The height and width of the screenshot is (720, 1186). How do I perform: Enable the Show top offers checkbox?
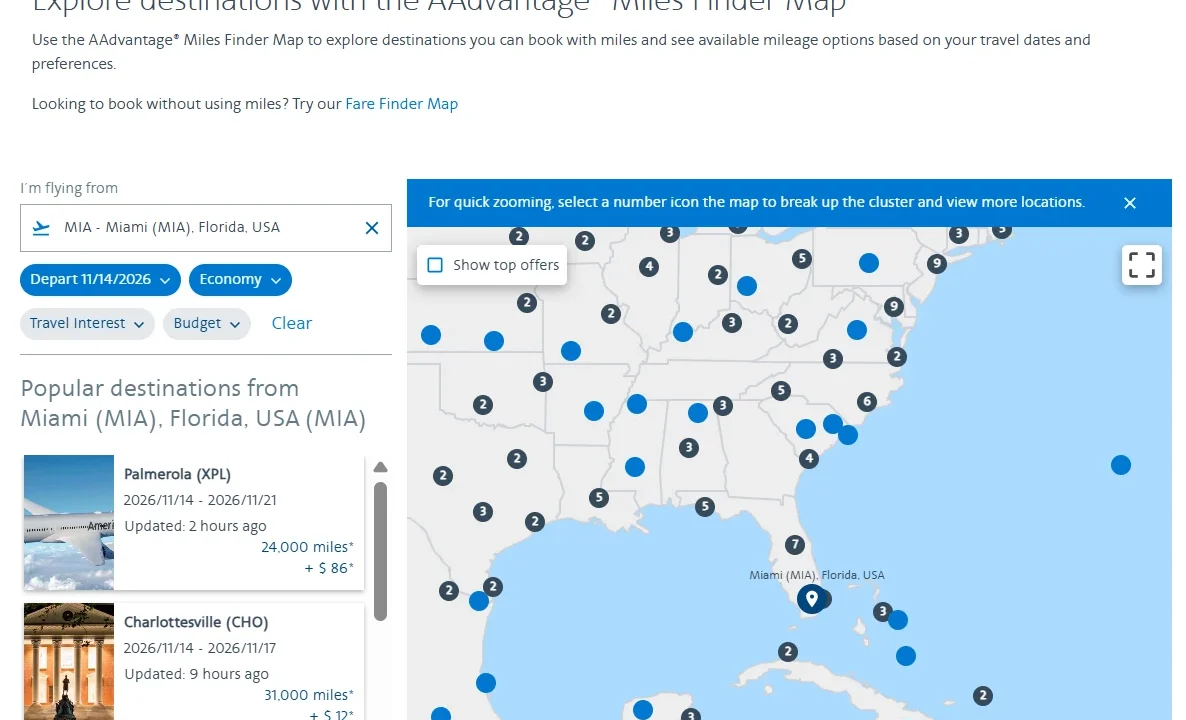pyautogui.click(x=435, y=265)
